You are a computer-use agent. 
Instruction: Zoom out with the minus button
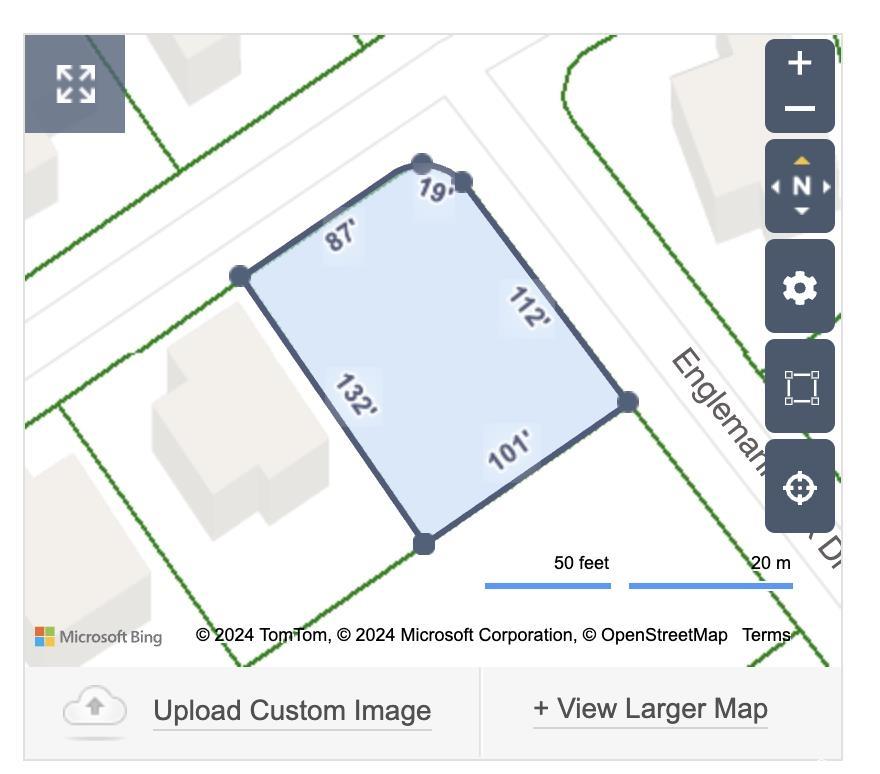pos(800,108)
